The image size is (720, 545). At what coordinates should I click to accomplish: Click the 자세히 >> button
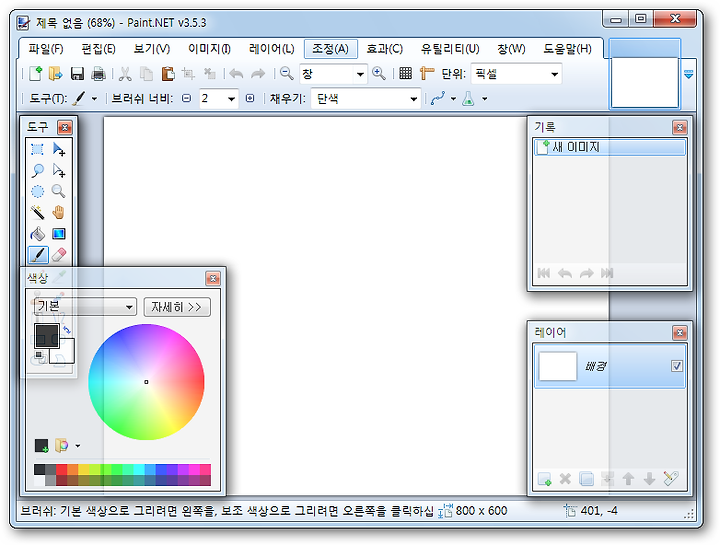177,307
